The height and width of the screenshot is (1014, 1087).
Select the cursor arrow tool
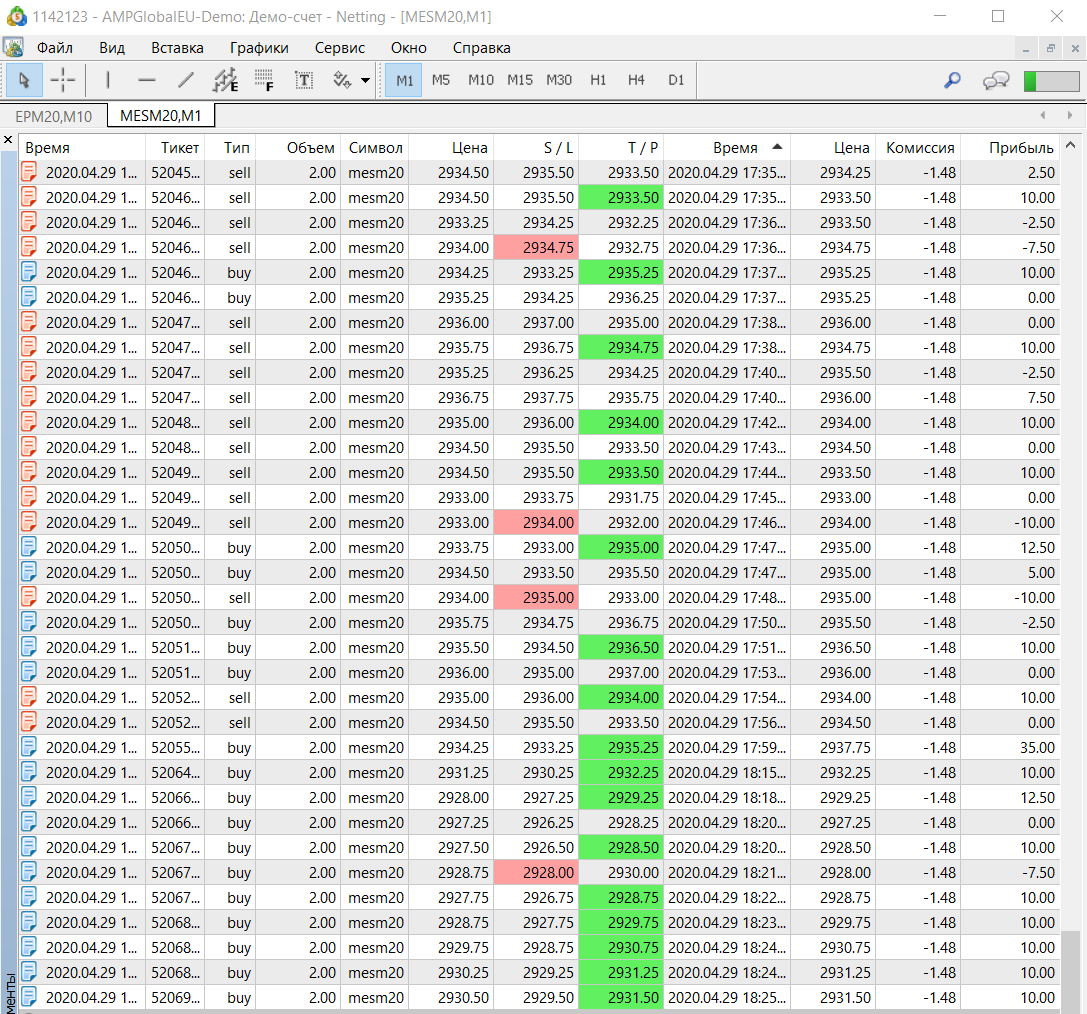pos(24,80)
